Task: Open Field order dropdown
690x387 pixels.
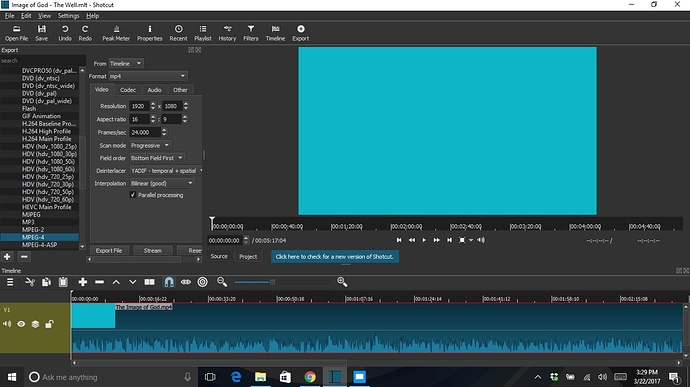Action: click(157, 158)
